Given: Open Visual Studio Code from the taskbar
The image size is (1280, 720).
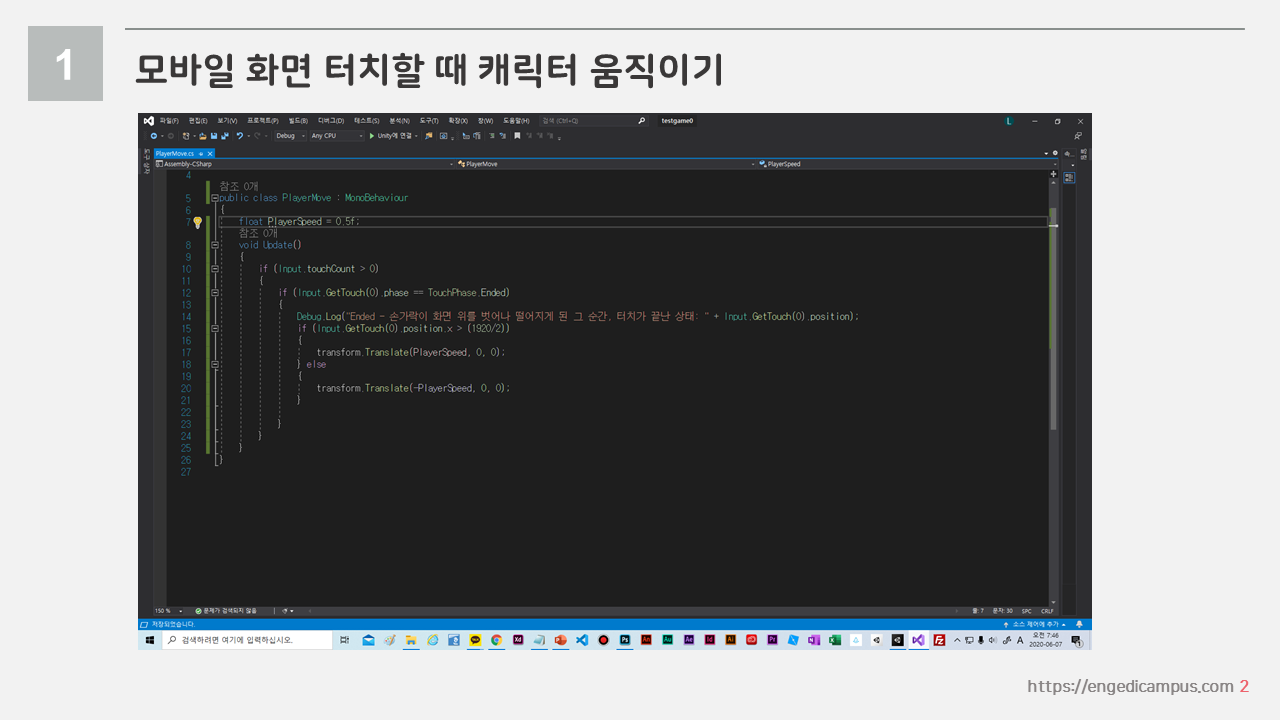Looking at the screenshot, I should pyautogui.click(x=582, y=640).
